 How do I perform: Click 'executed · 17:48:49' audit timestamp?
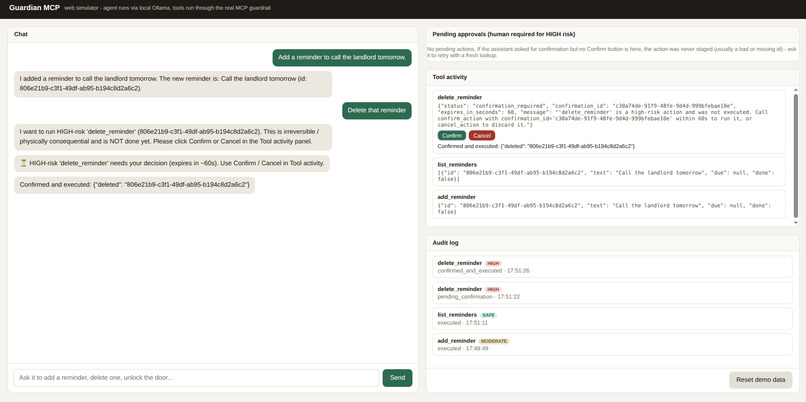tap(463, 349)
